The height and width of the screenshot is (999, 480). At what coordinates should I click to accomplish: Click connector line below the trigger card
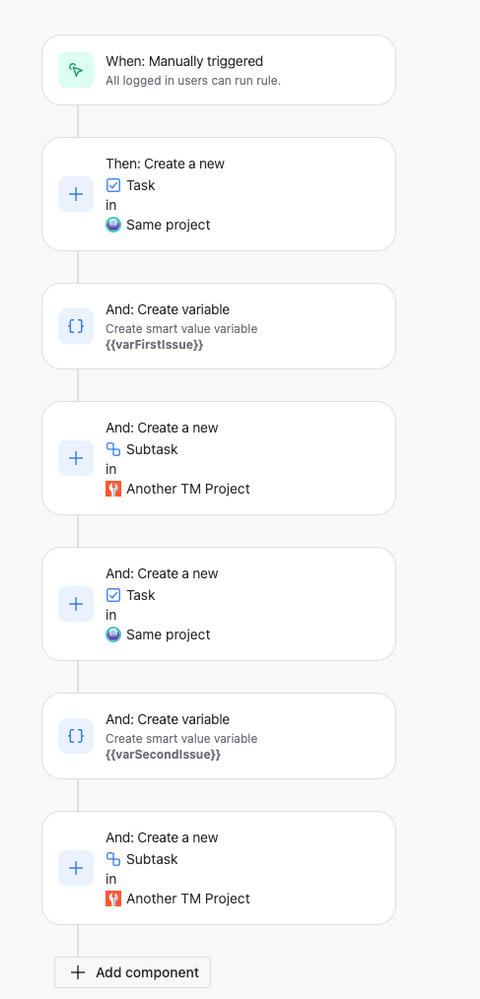[x=78, y=121]
